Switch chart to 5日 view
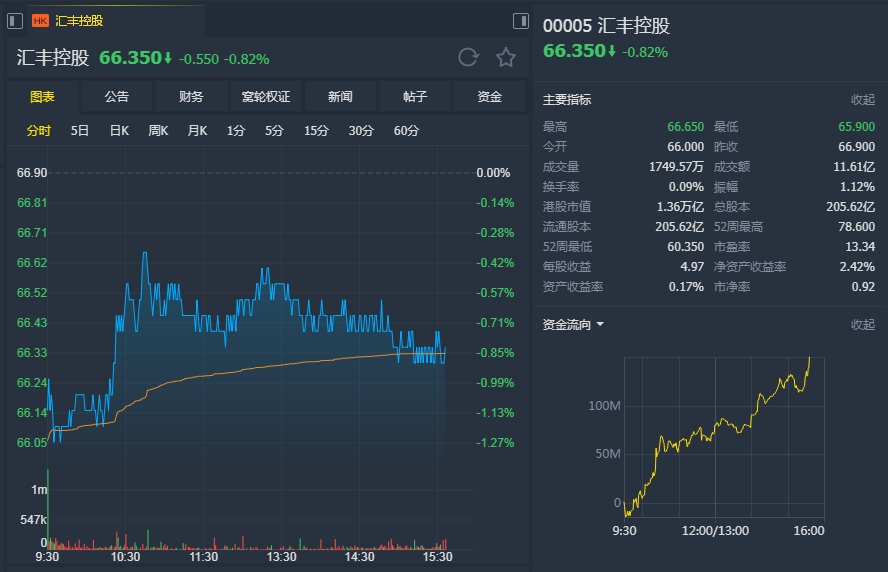This screenshot has width=888, height=572. click(x=80, y=131)
